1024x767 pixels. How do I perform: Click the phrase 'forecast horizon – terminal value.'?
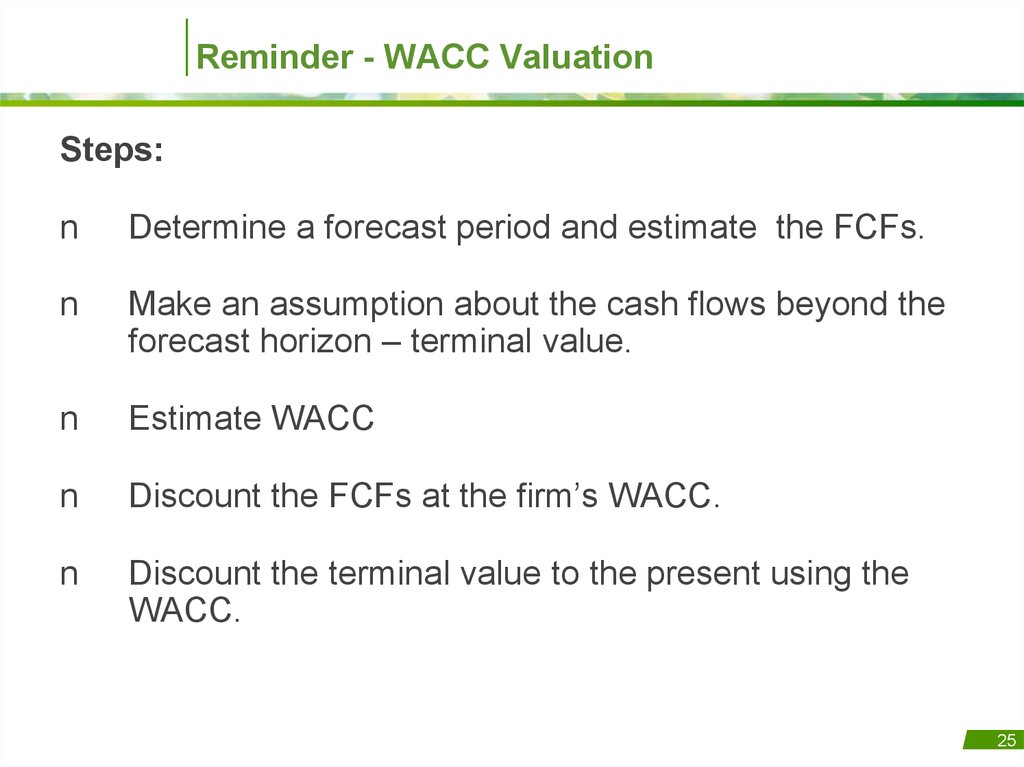pos(379,341)
